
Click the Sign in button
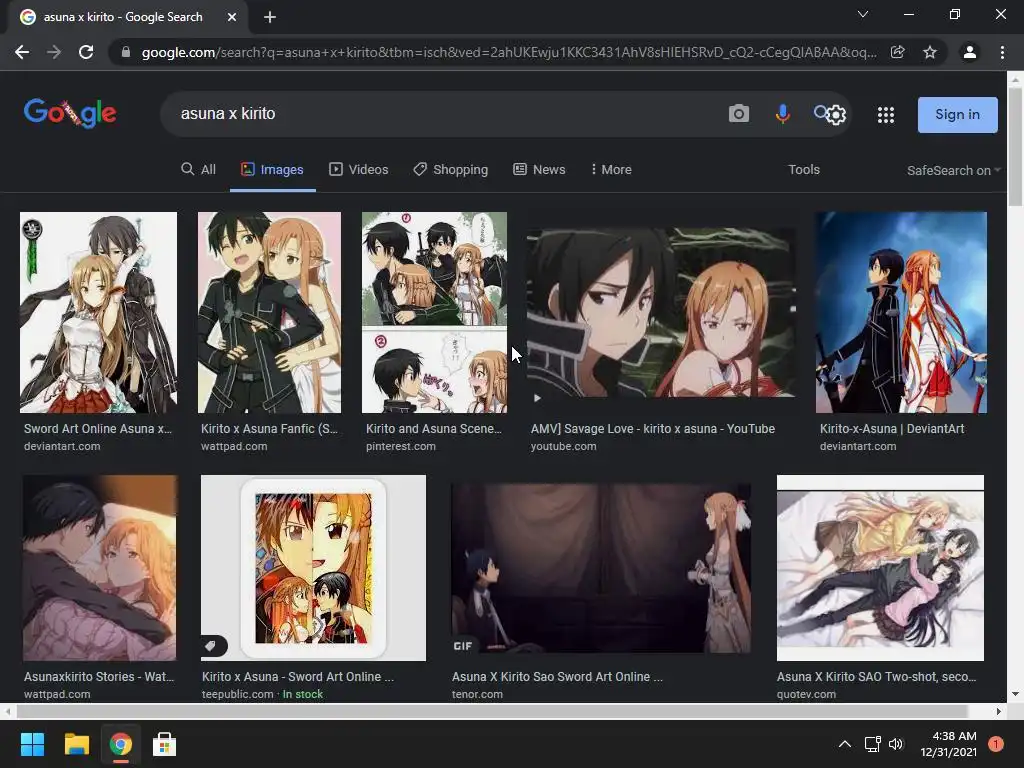coord(957,114)
